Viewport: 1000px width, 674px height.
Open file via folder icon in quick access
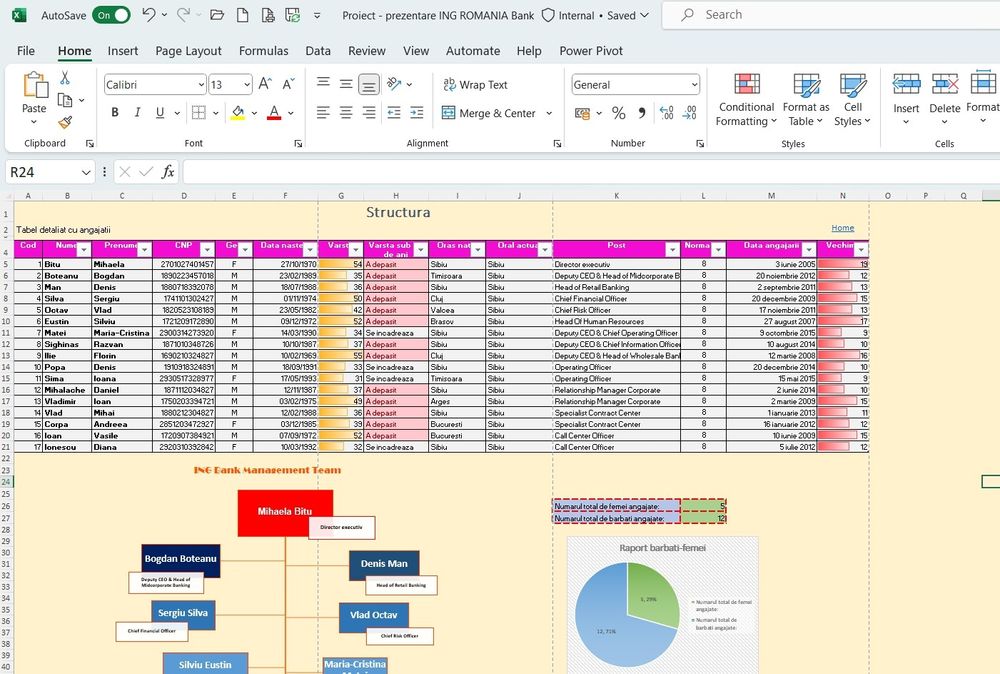(x=217, y=15)
